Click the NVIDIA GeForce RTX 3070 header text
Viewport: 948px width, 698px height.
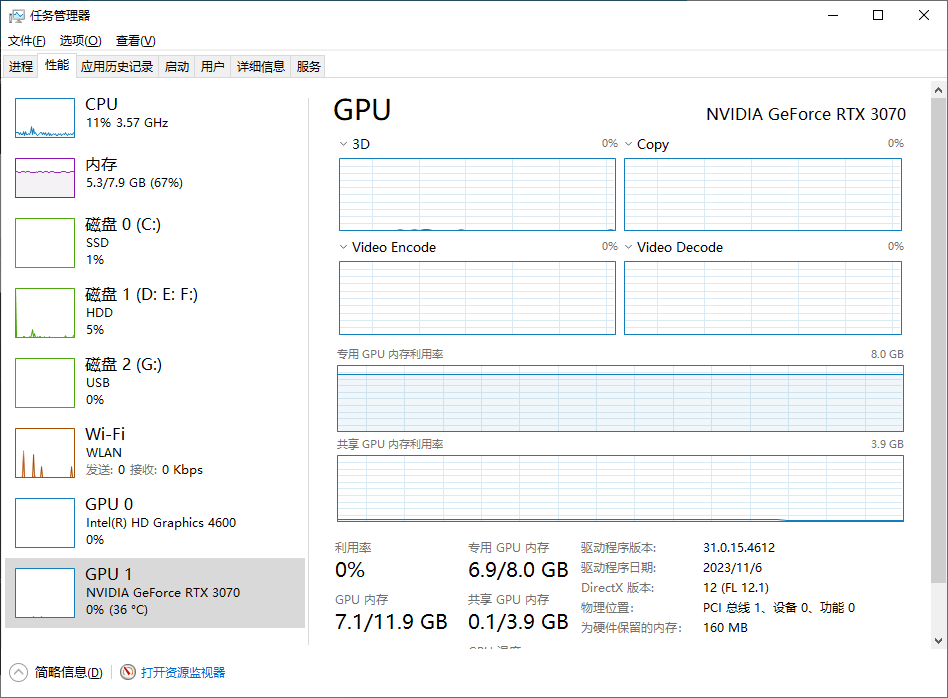pos(806,114)
